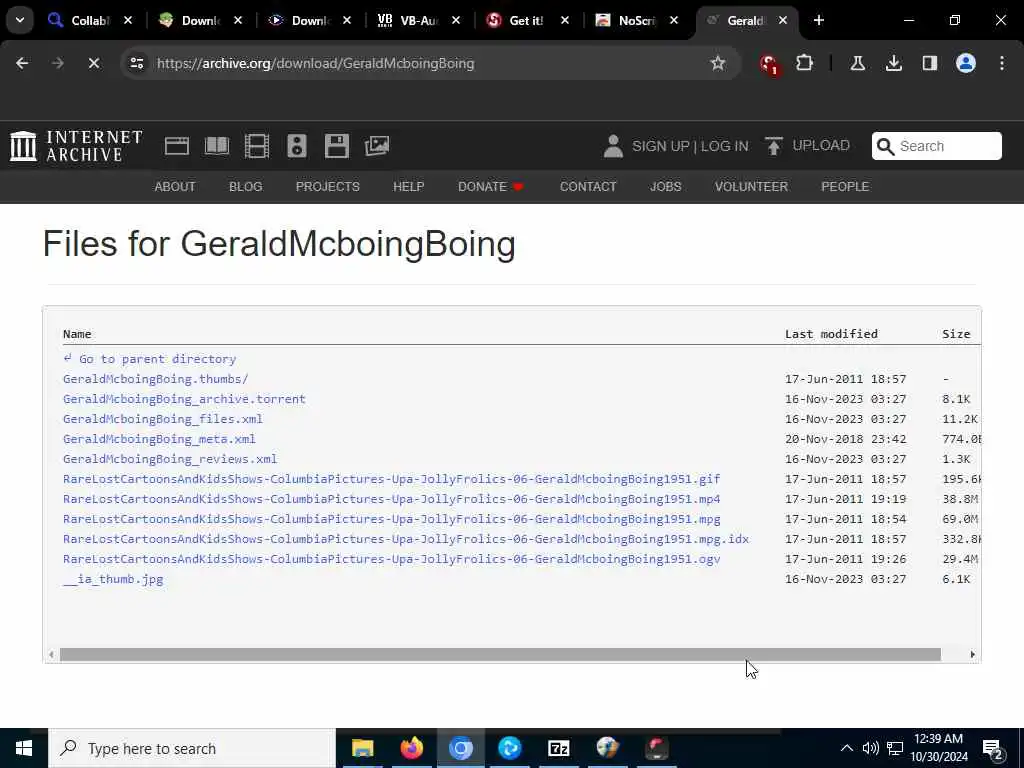Click the Internet Archive Search field
1024x768 pixels.
coord(936,146)
